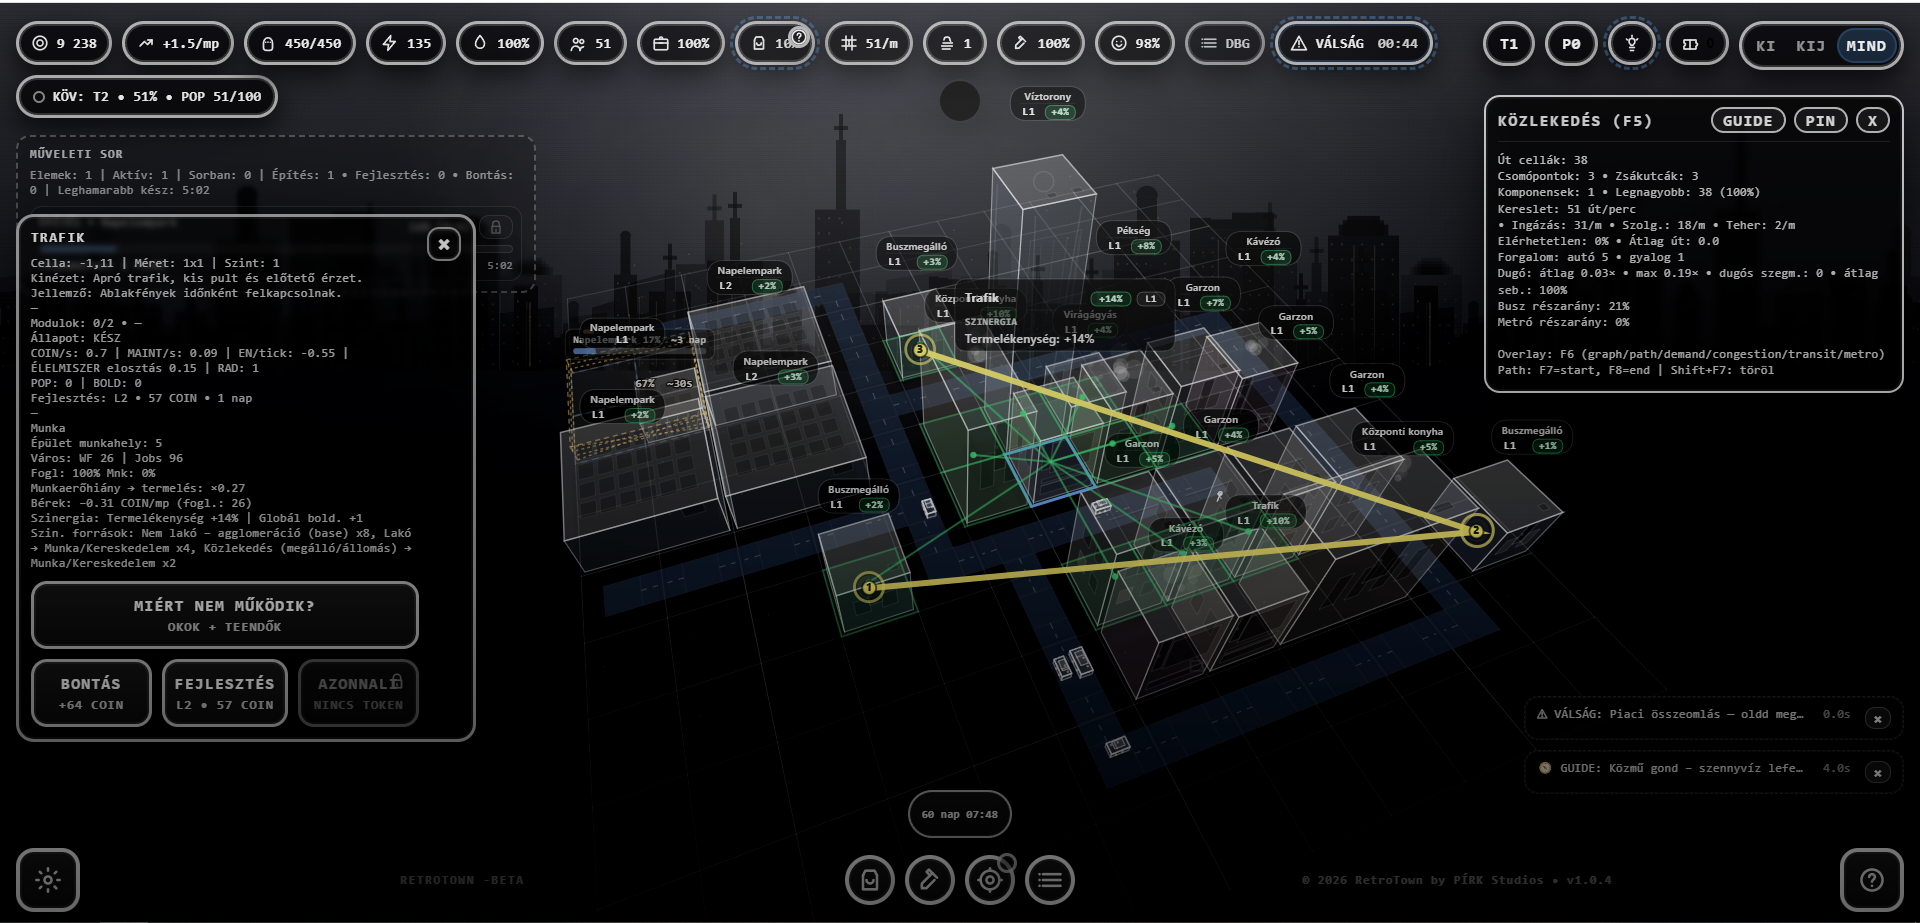1920x923 pixels.
Task: Pin the Közlekedés panel with PIN
Action: tap(1820, 120)
